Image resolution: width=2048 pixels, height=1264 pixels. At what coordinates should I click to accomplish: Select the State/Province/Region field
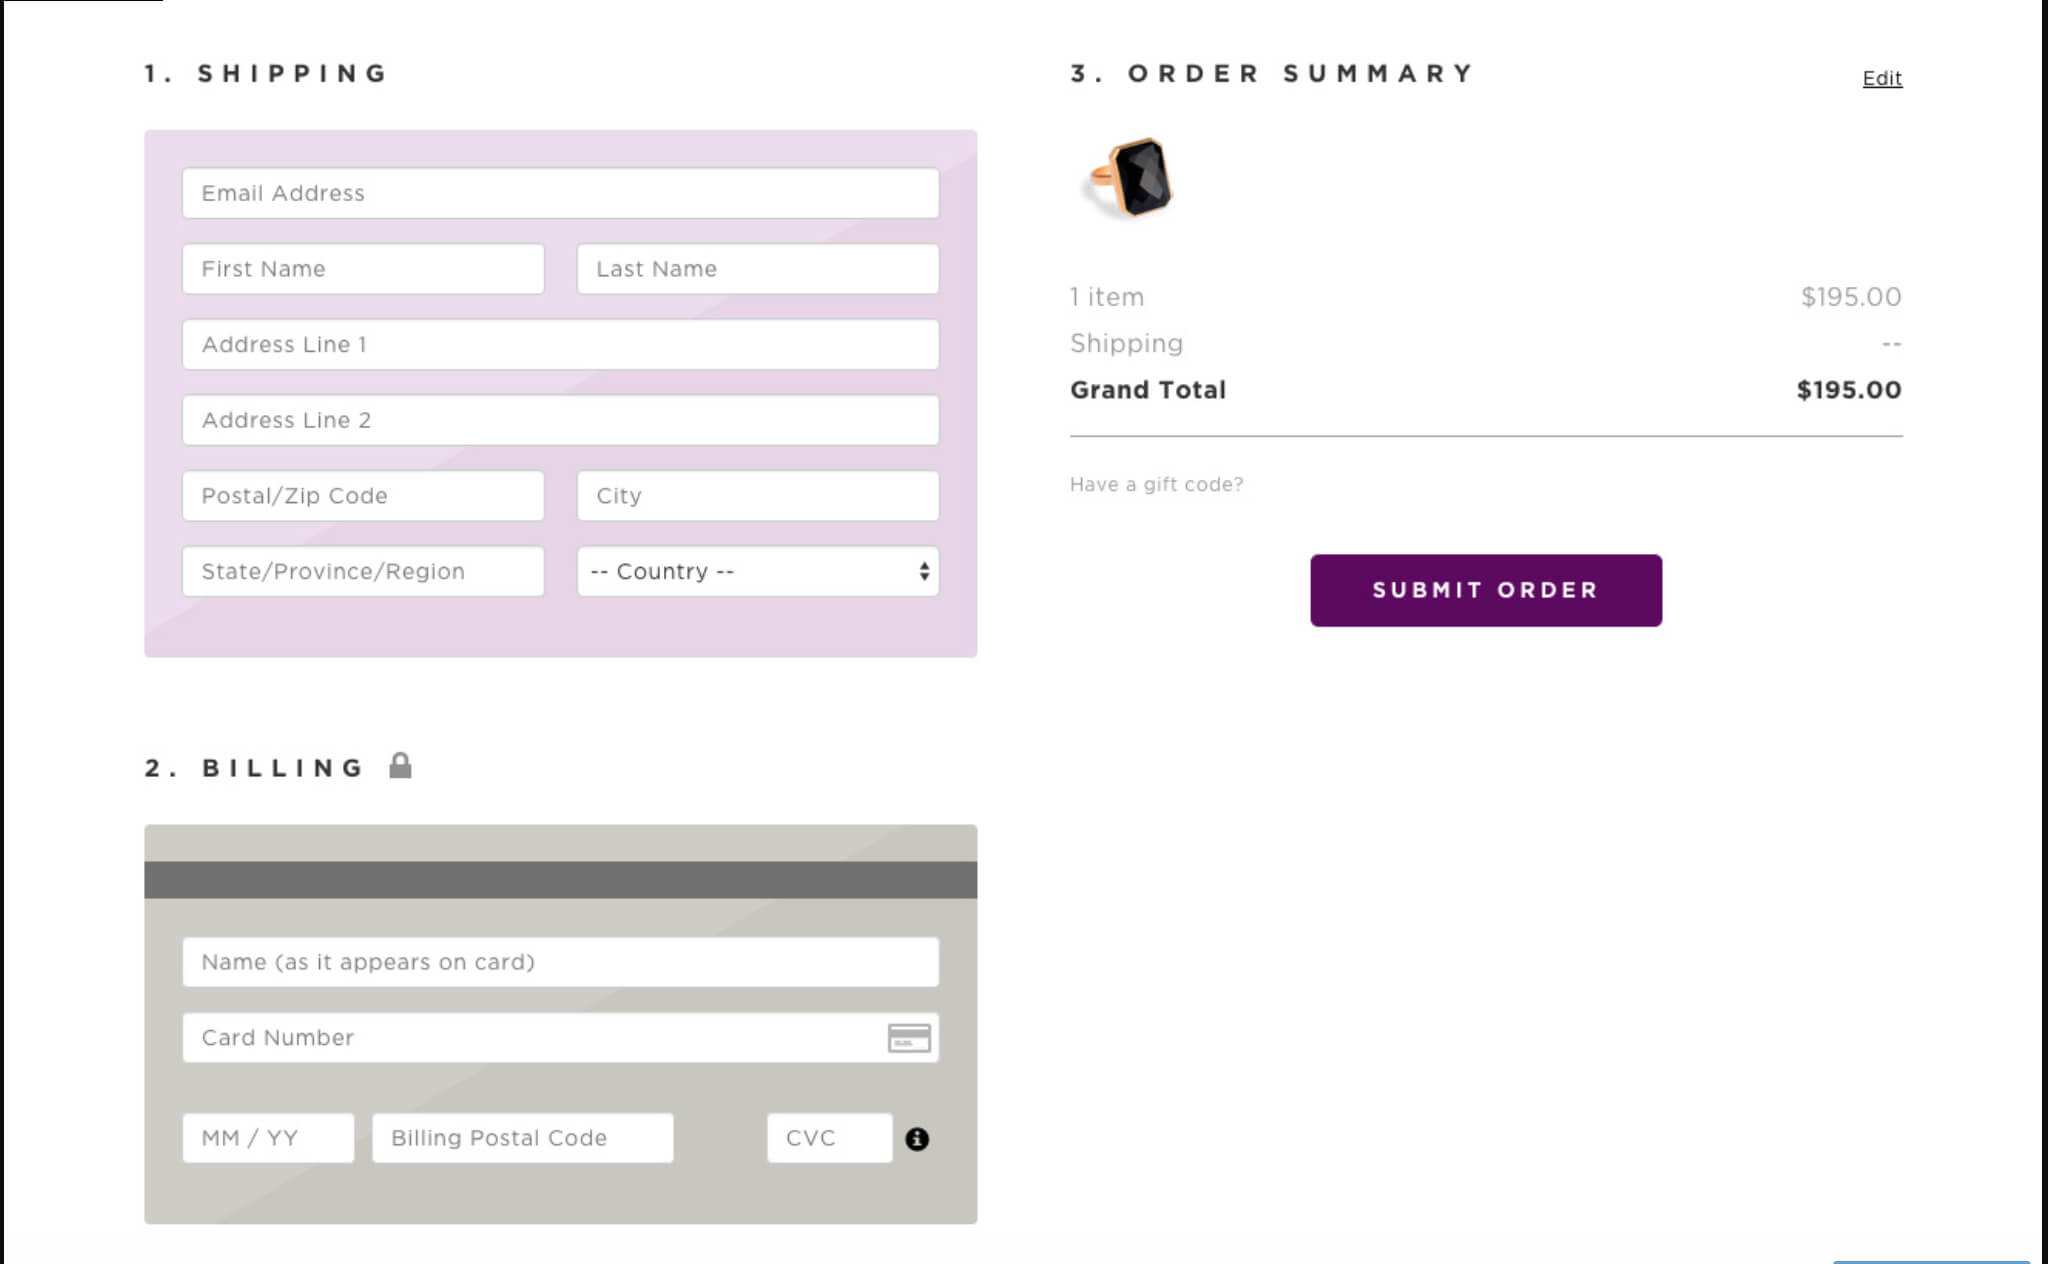(x=362, y=571)
